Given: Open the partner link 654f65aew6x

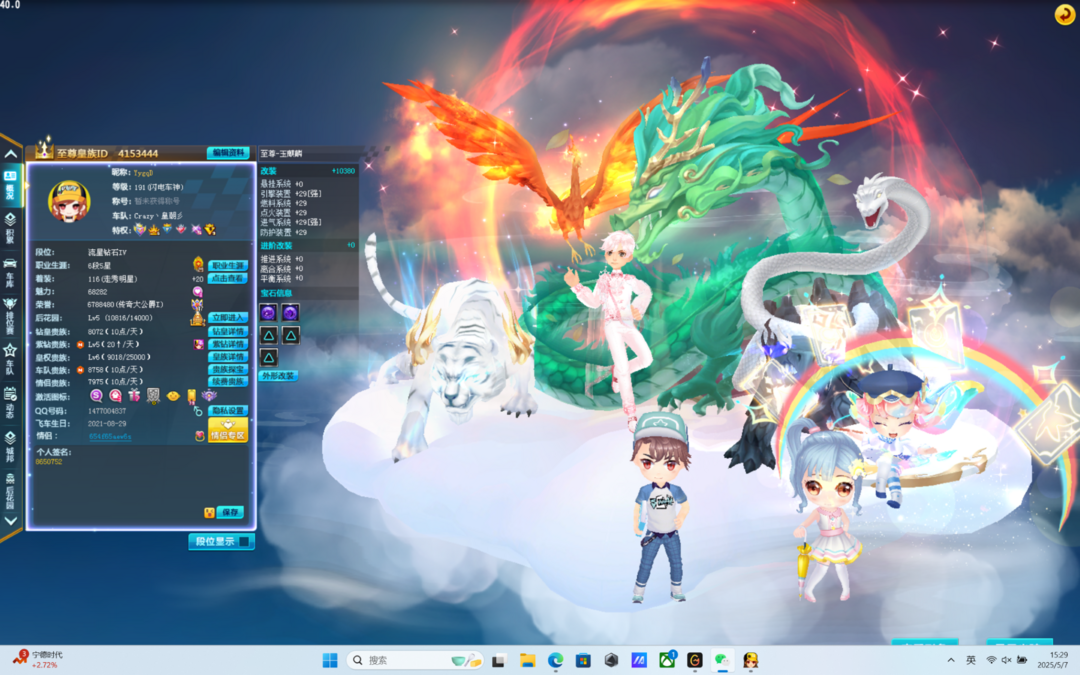Looking at the screenshot, I should click(110, 436).
